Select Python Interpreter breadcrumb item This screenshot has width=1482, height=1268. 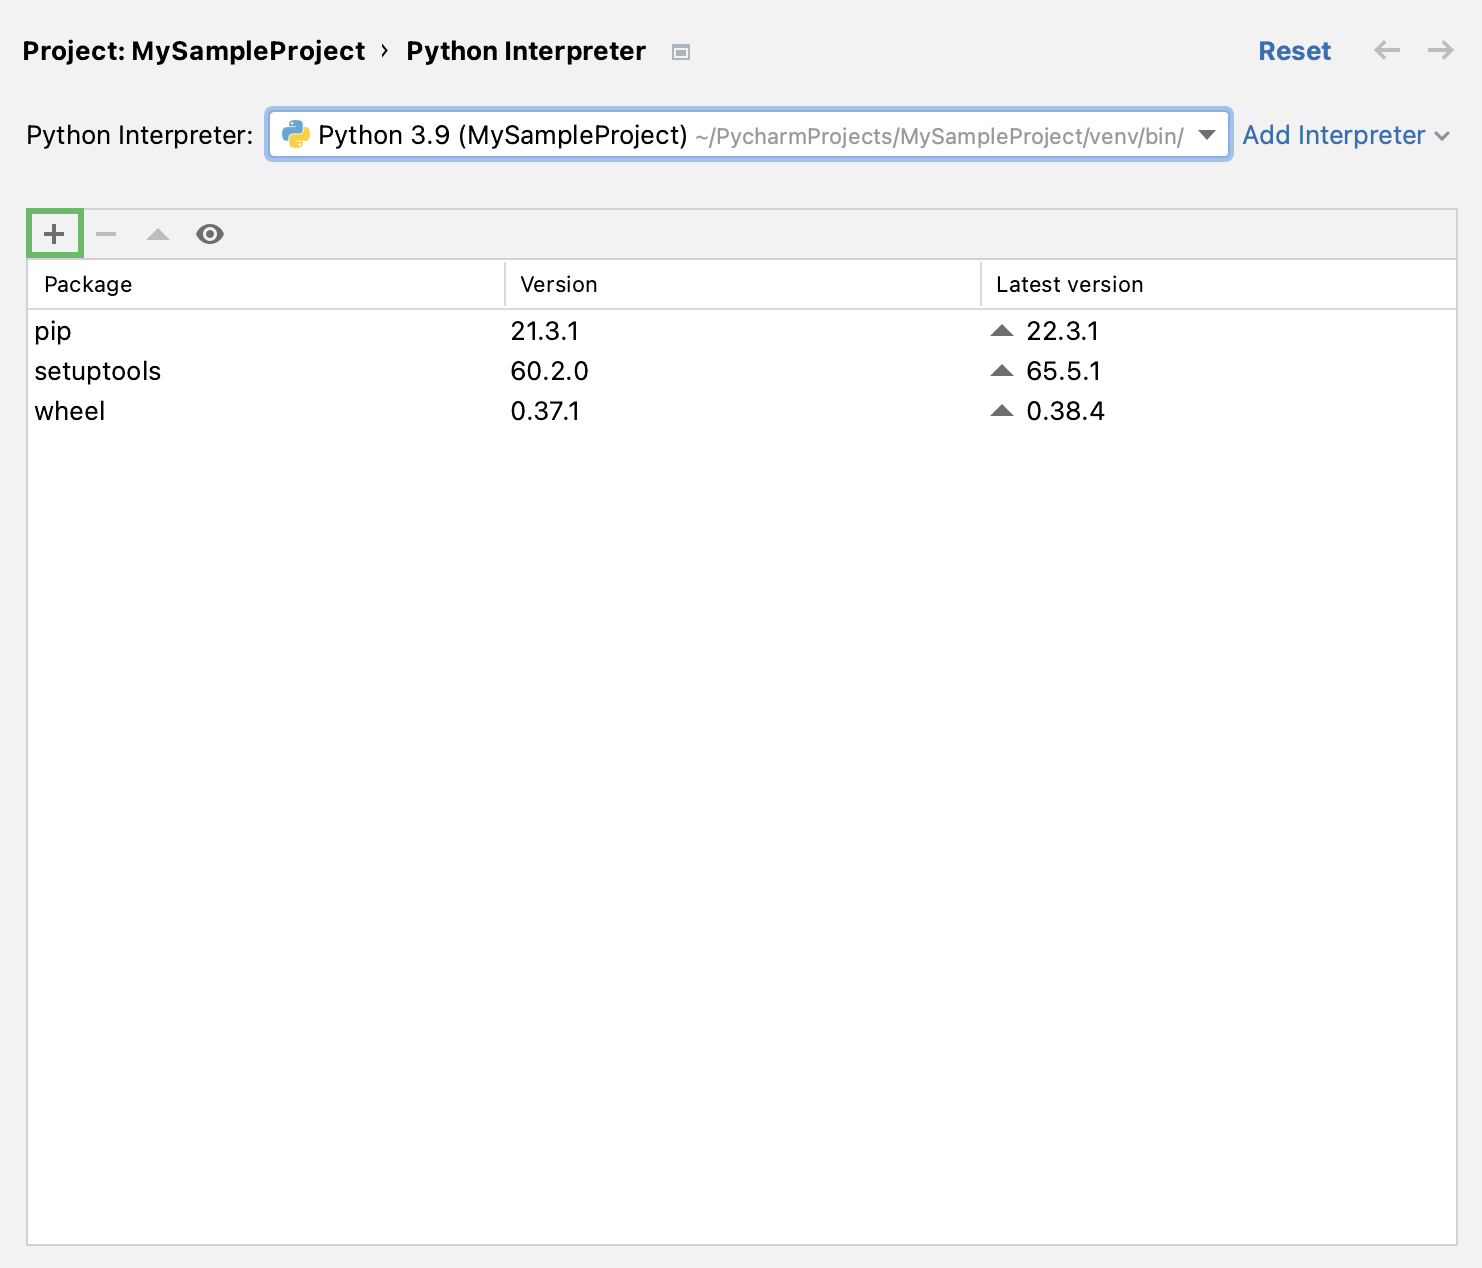click(526, 50)
